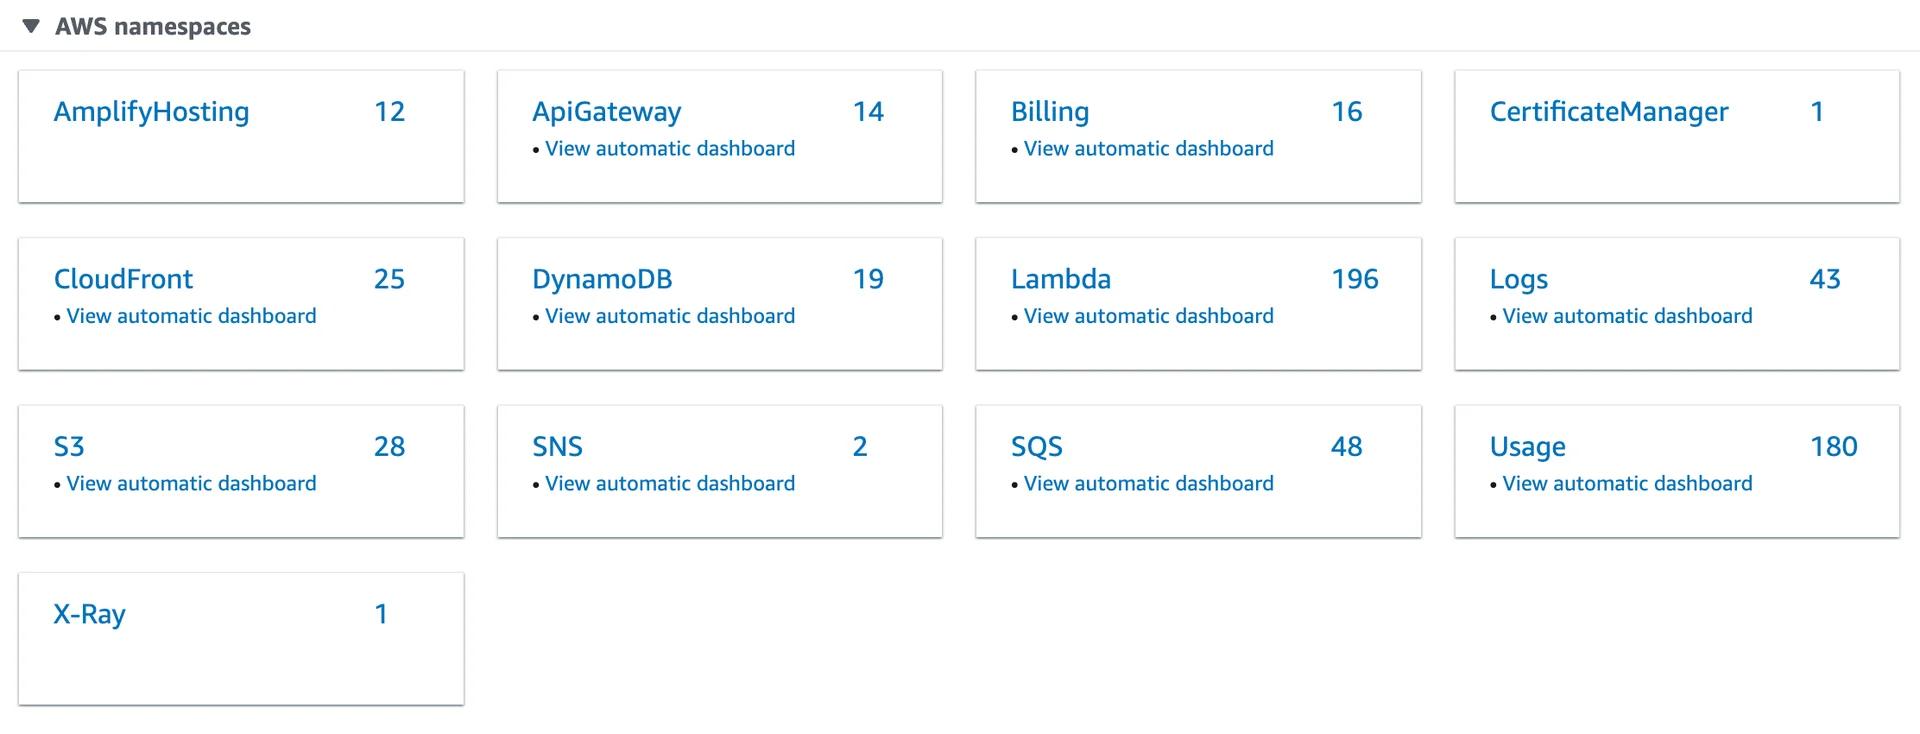View automatic dashboard for Billing

[x=1147, y=148]
